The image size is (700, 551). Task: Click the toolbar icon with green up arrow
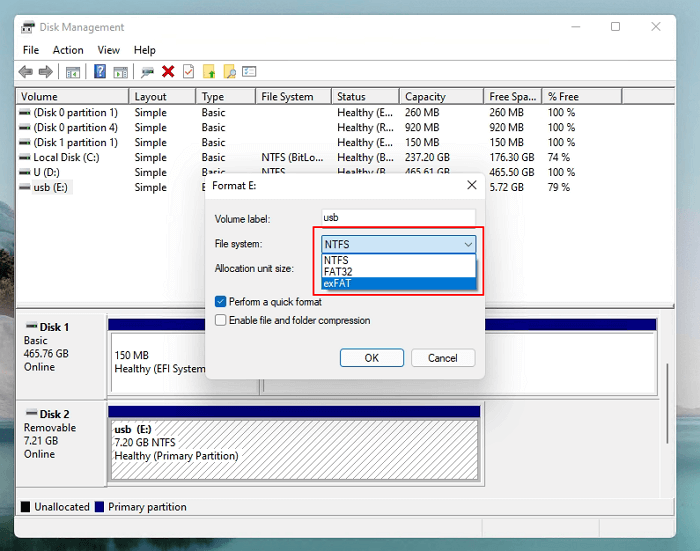tap(209, 72)
